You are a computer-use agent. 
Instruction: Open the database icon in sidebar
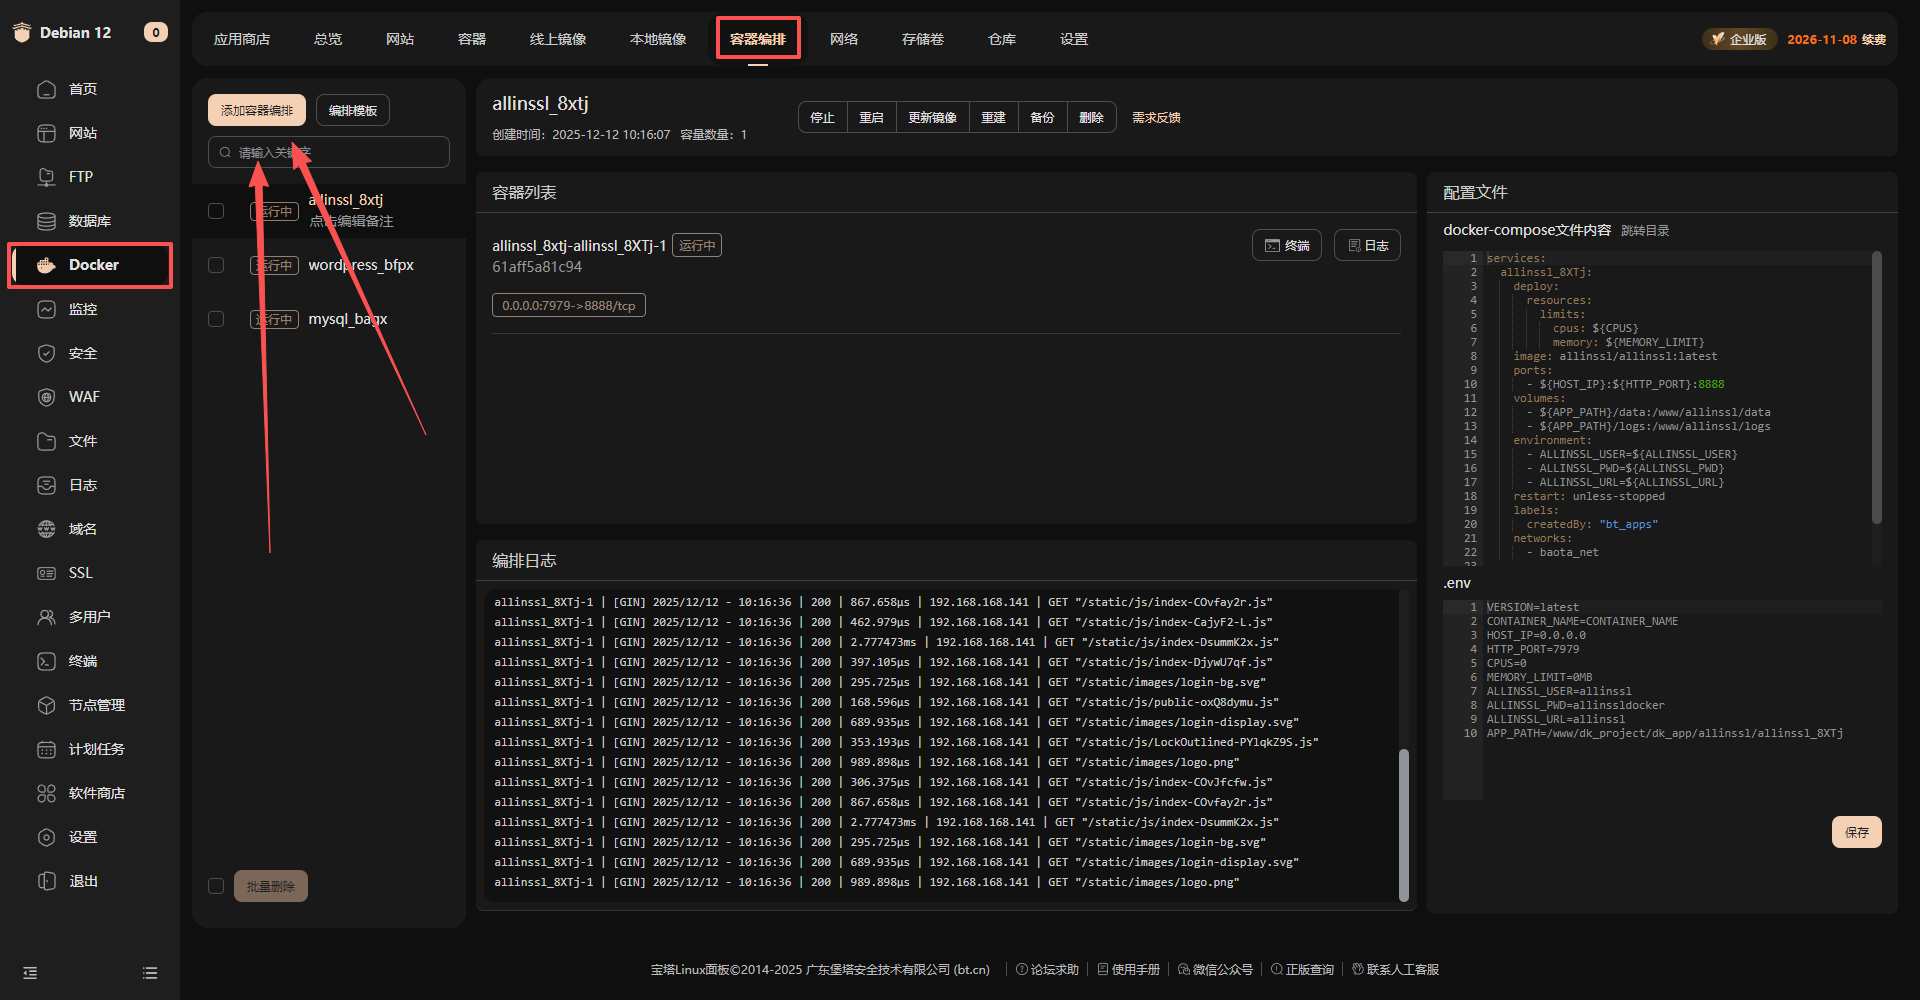pos(46,221)
